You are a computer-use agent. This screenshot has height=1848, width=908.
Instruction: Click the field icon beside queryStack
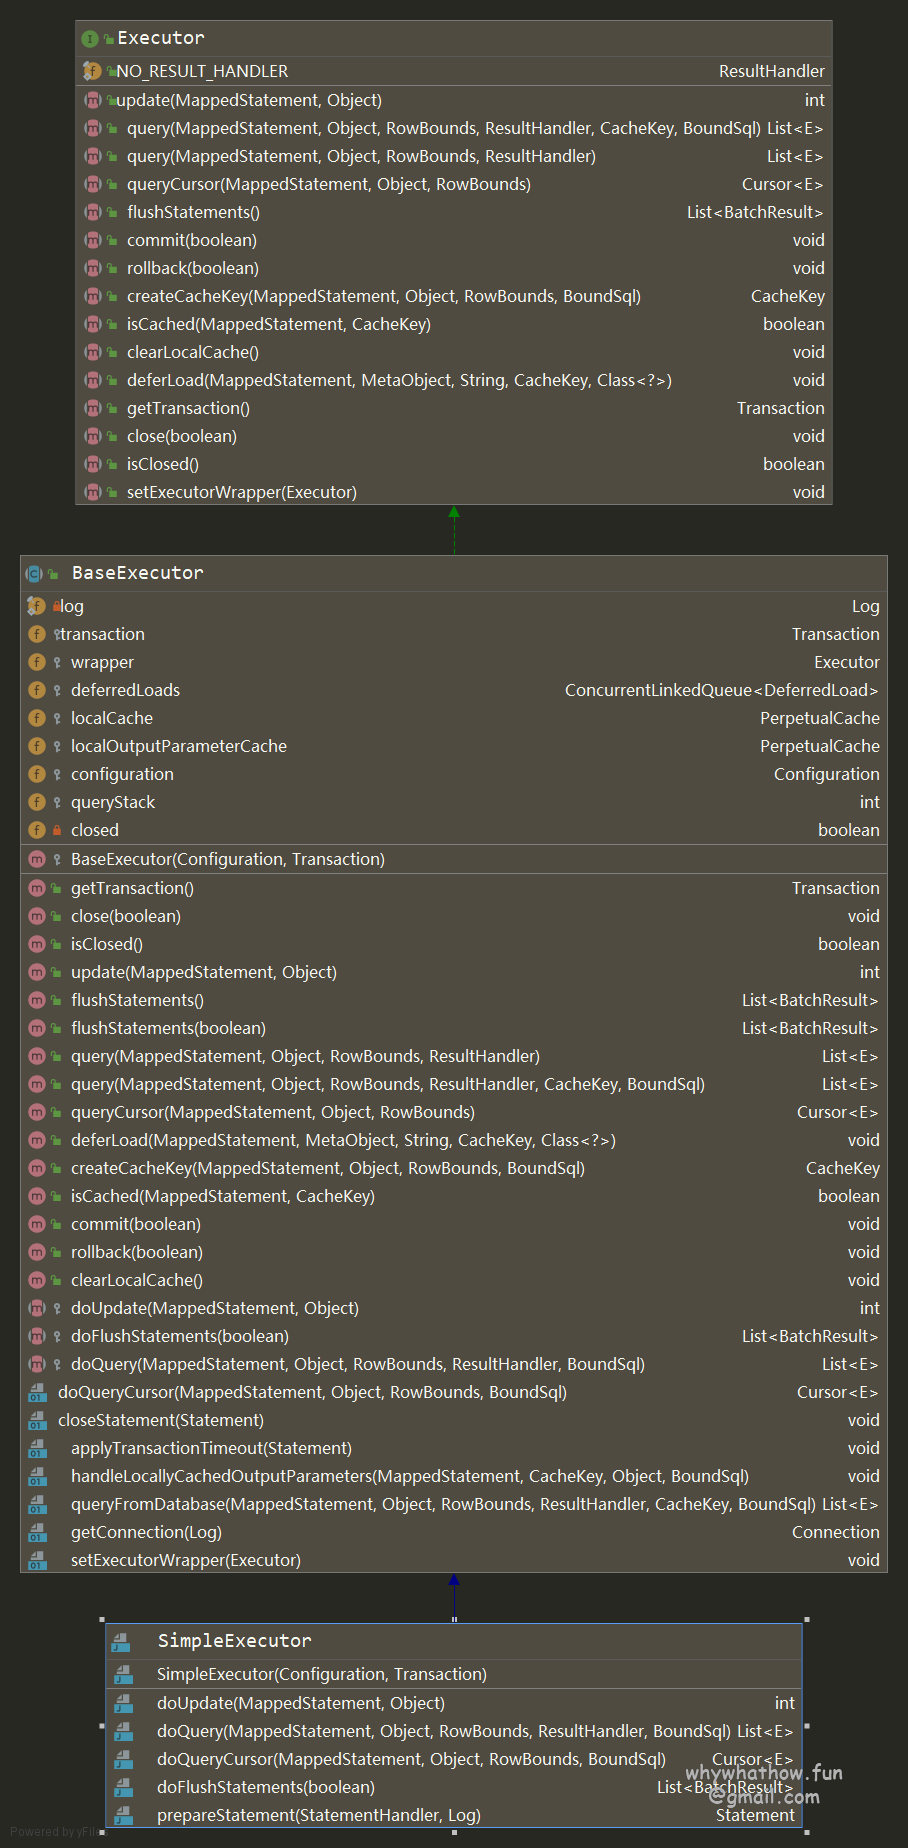(37, 802)
